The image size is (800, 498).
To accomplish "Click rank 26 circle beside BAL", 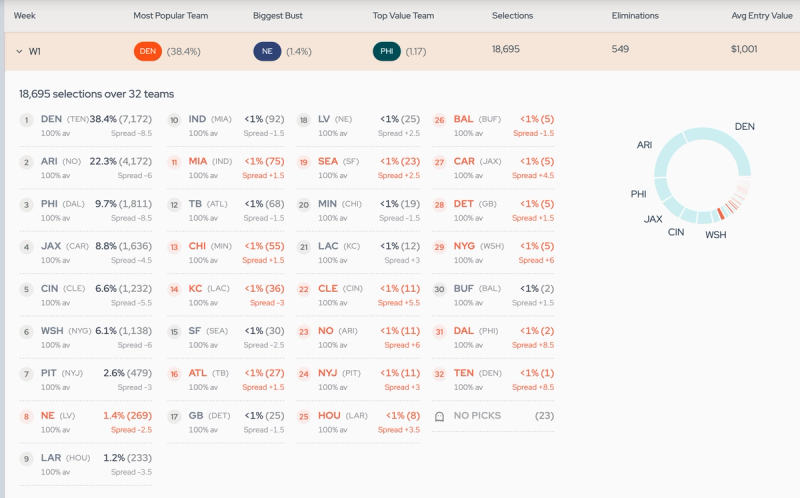I will 439,120.
